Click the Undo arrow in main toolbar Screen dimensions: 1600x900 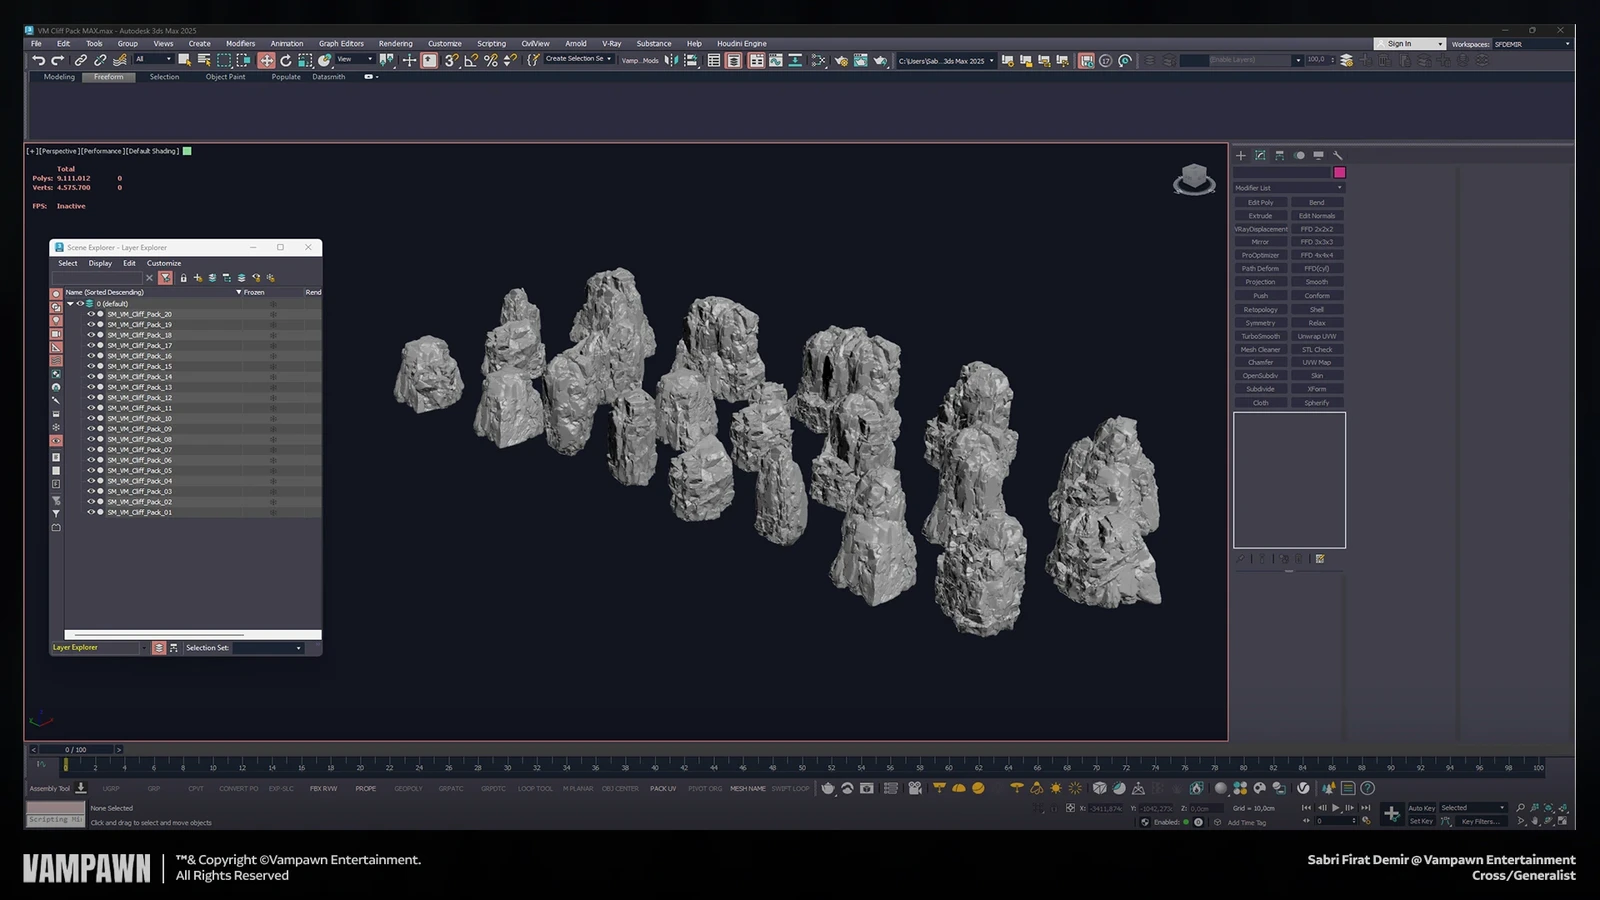(38, 60)
